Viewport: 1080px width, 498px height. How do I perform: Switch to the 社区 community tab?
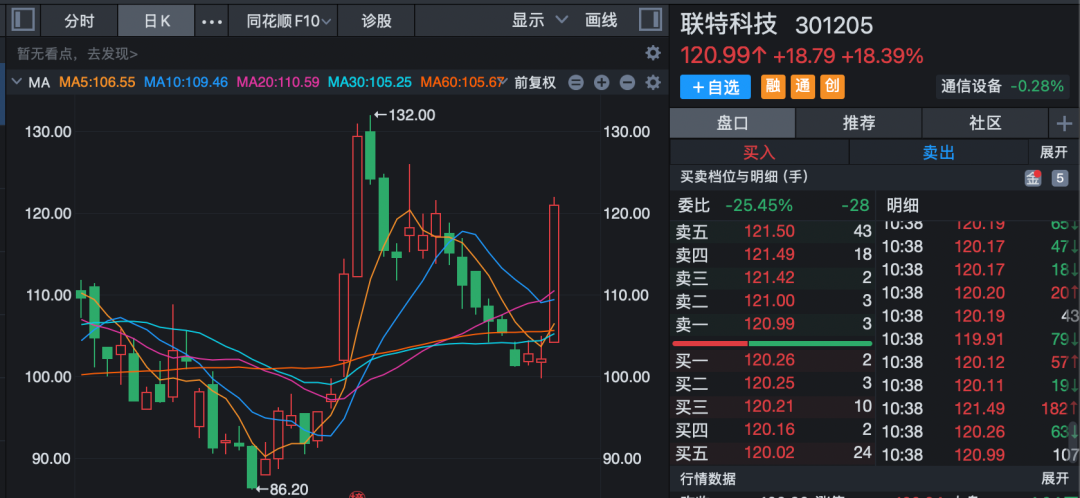pyautogui.click(x=985, y=123)
